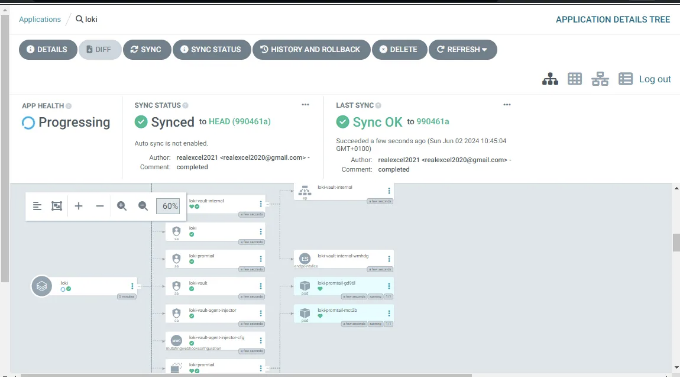Click the 60% zoom level box

coord(168,206)
